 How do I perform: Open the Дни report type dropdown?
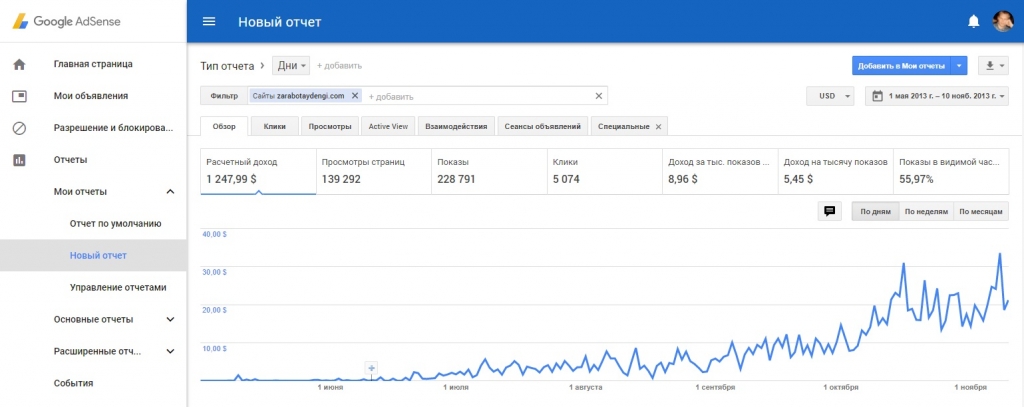pos(292,65)
